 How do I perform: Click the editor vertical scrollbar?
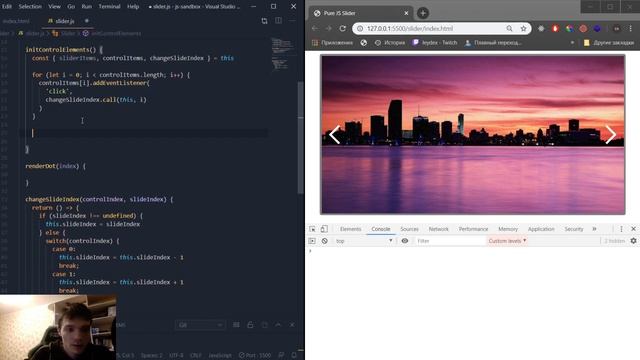[301, 138]
